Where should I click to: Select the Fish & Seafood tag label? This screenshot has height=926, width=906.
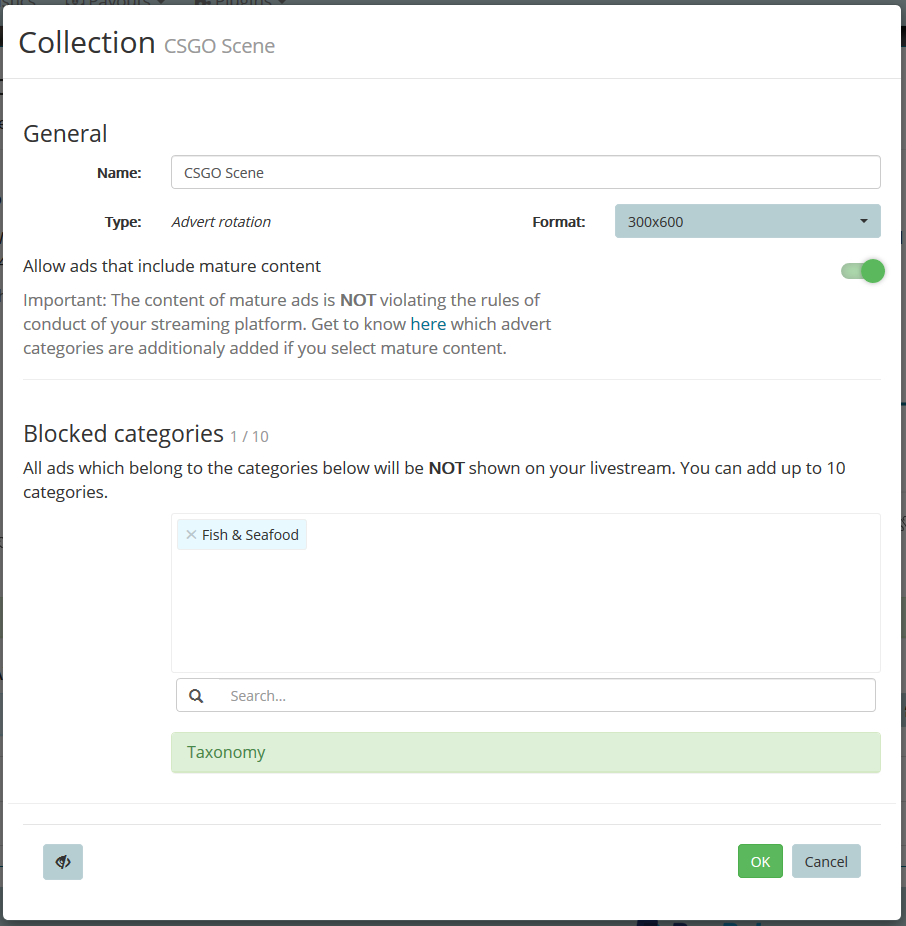[250, 535]
